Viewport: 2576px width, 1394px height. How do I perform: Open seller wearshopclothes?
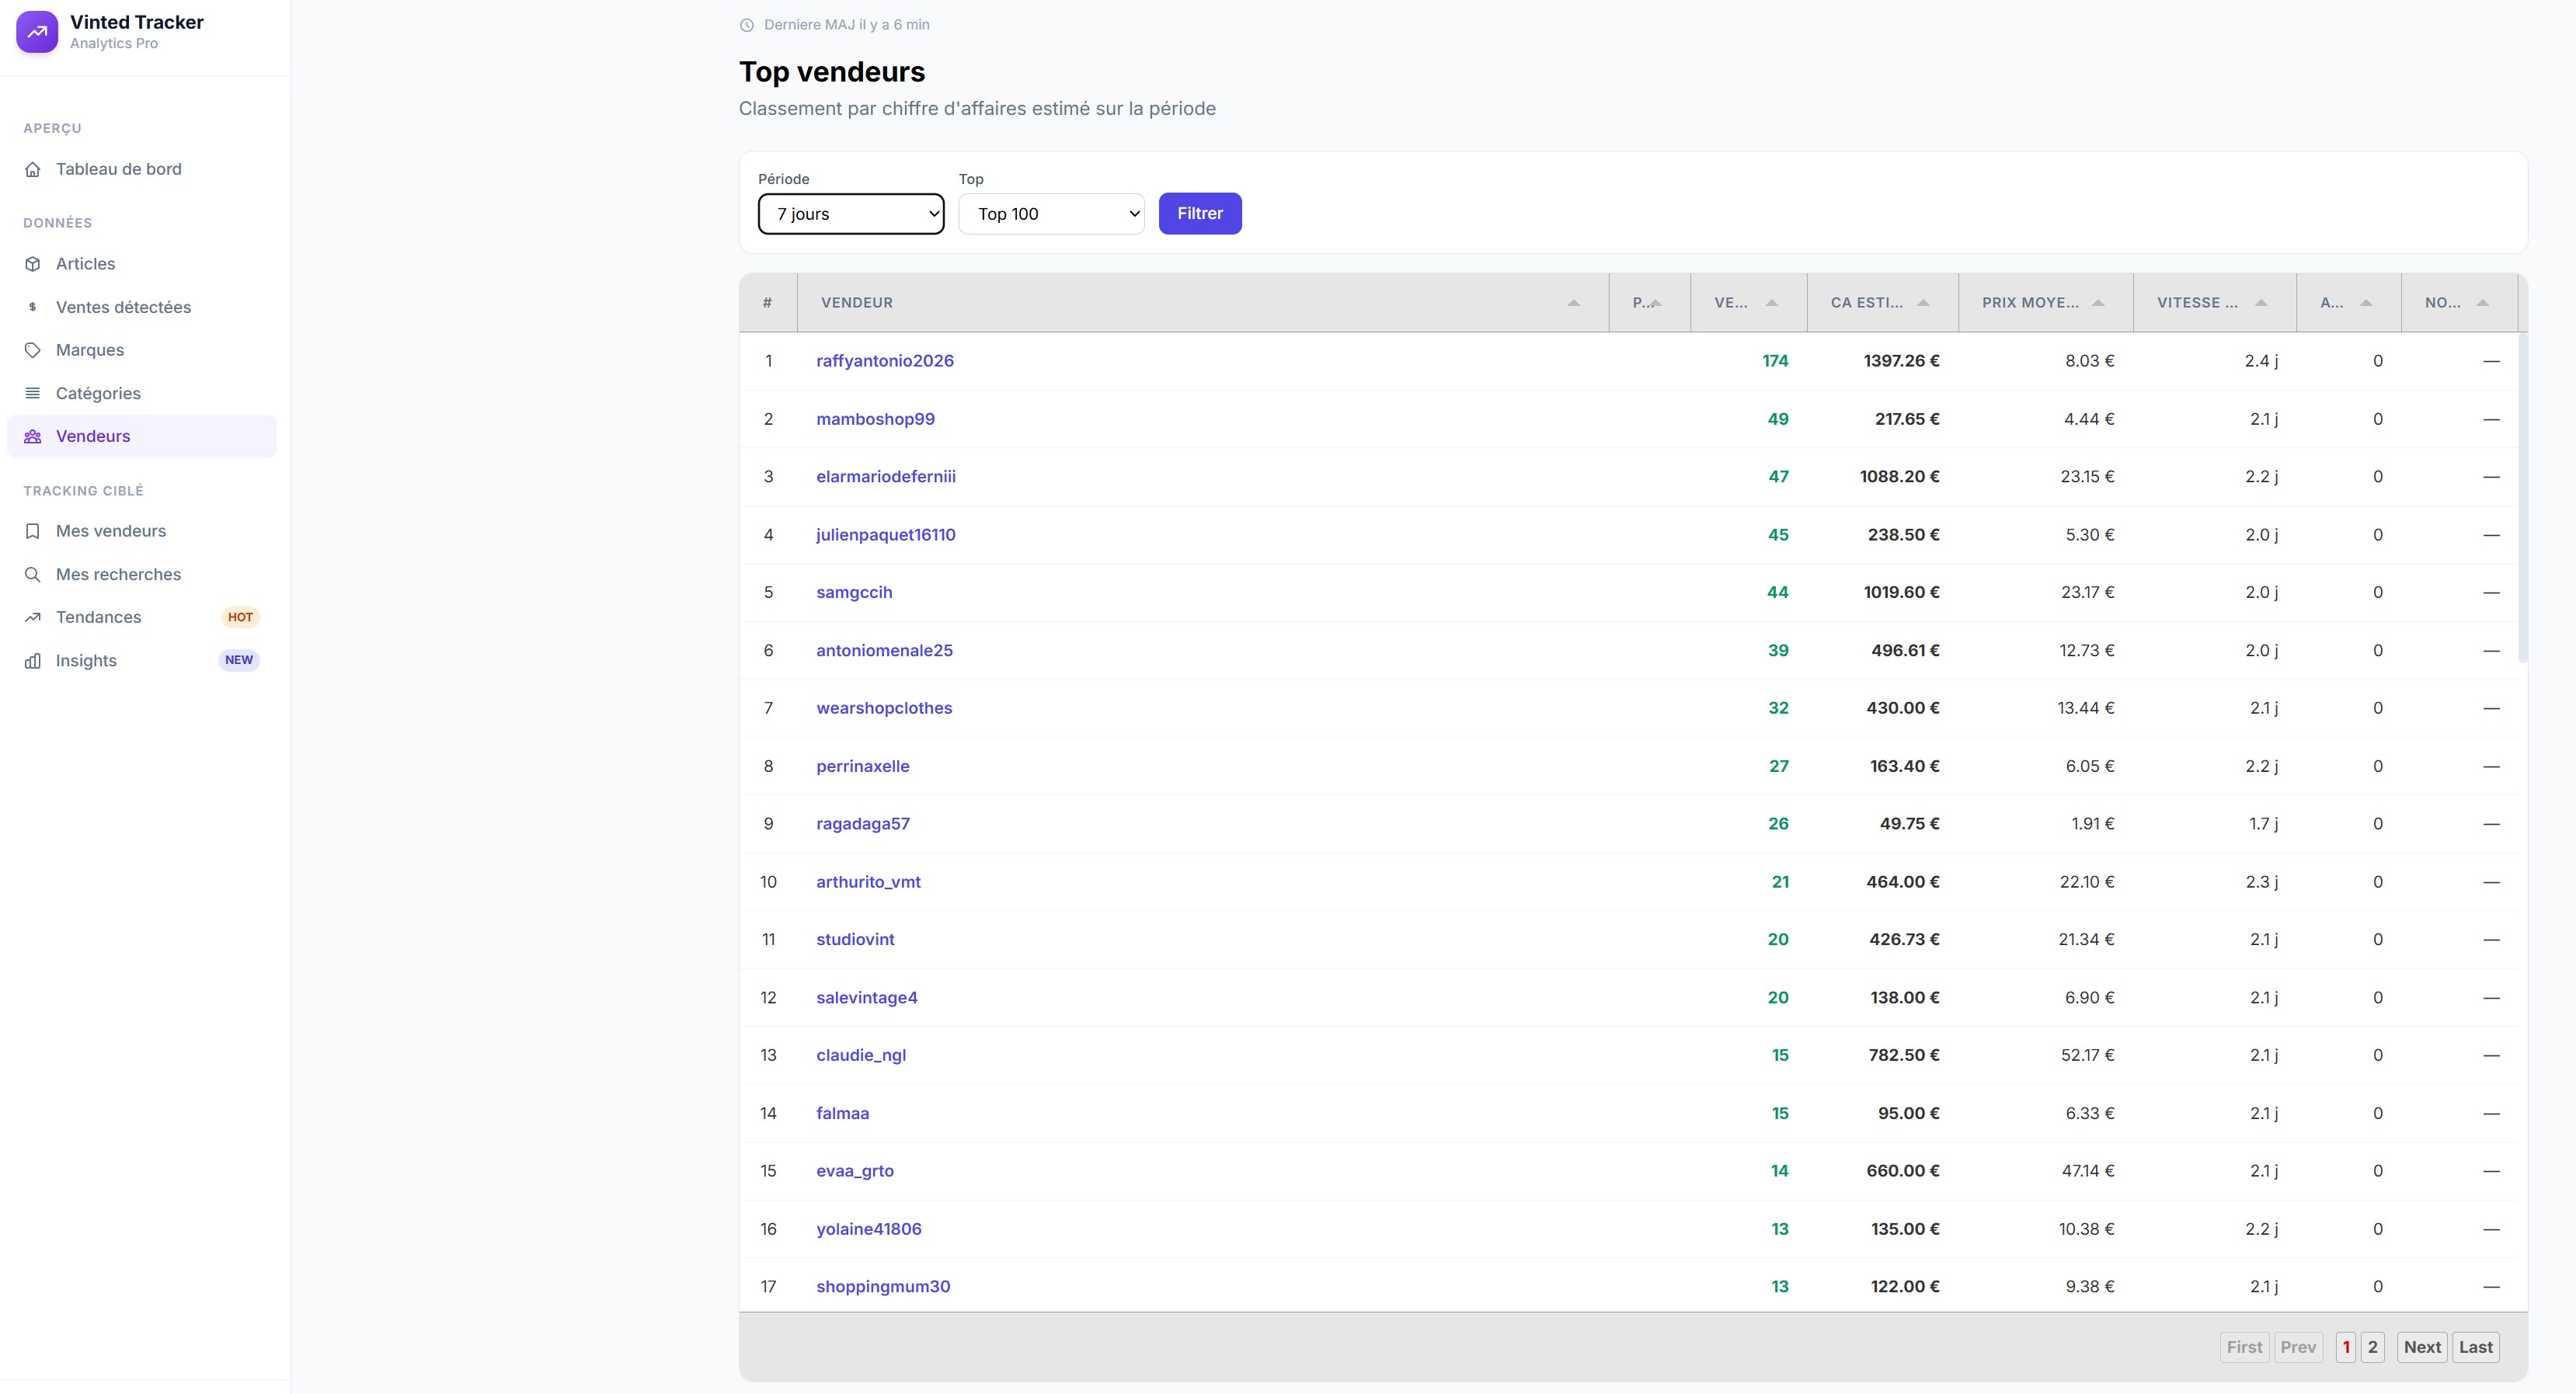(884, 708)
